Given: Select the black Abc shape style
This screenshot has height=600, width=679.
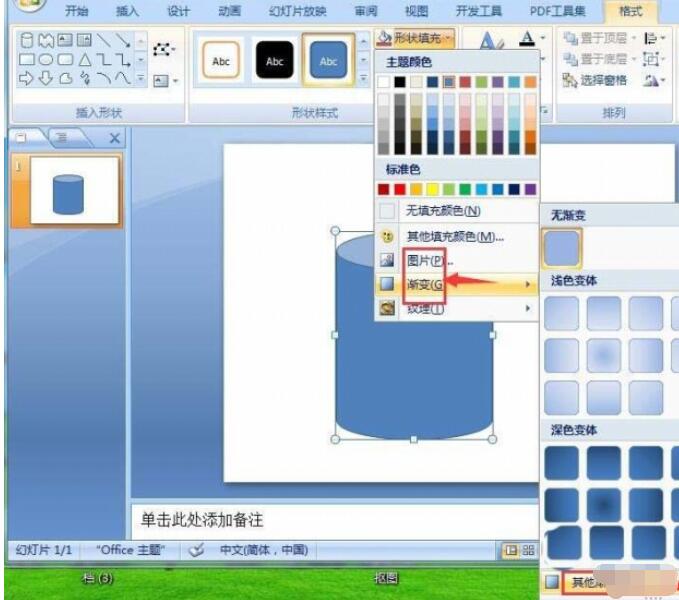Looking at the screenshot, I should 274,61.
